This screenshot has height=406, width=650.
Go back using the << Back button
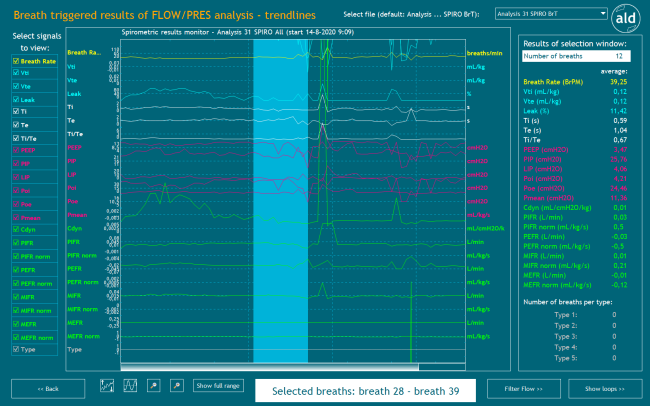click(x=48, y=386)
